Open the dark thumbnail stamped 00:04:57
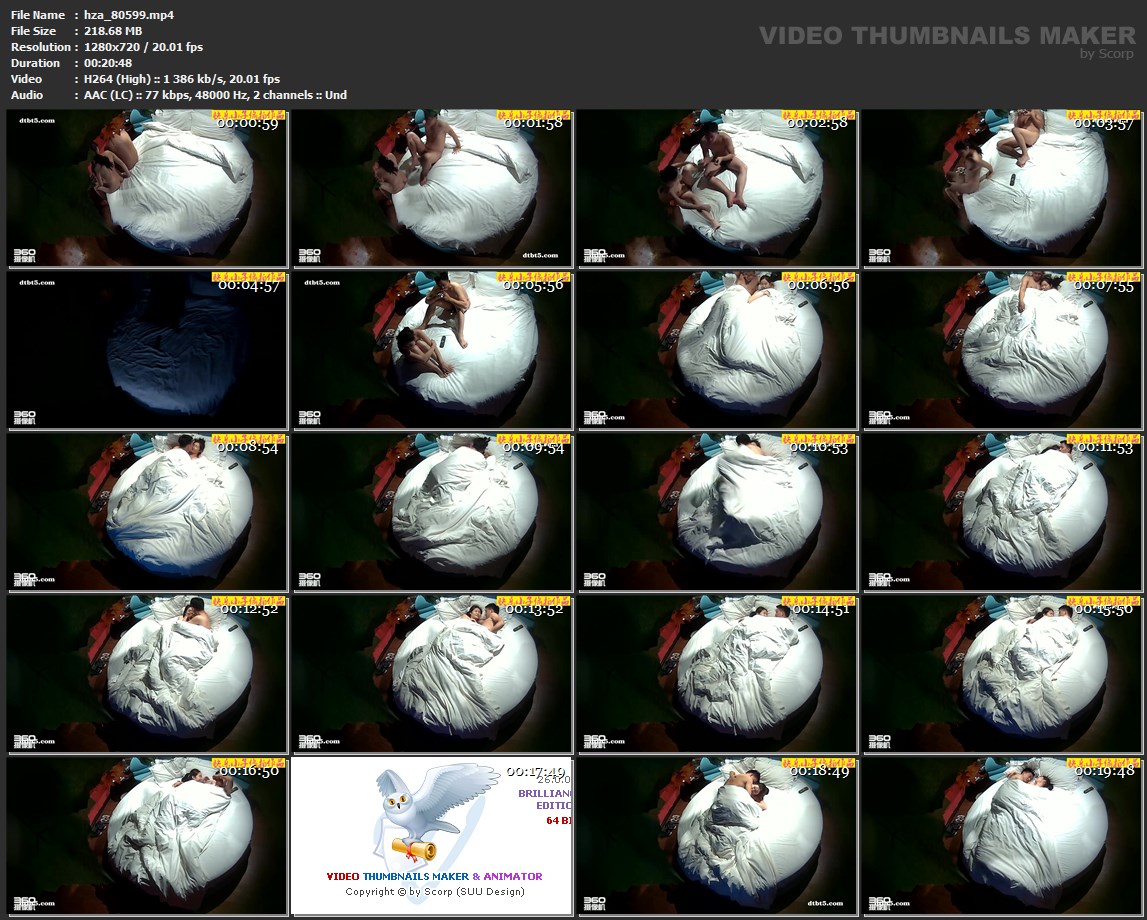 pyautogui.click(x=147, y=350)
